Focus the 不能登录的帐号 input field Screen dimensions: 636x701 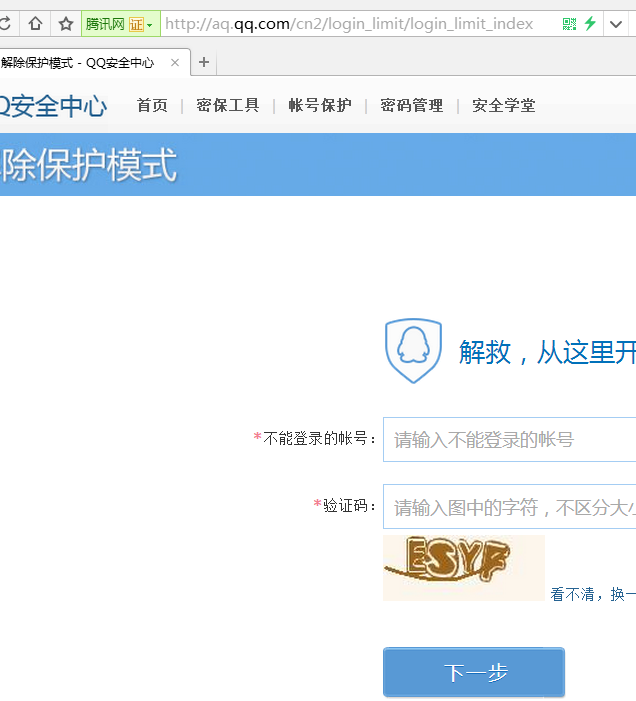click(x=510, y=439)
